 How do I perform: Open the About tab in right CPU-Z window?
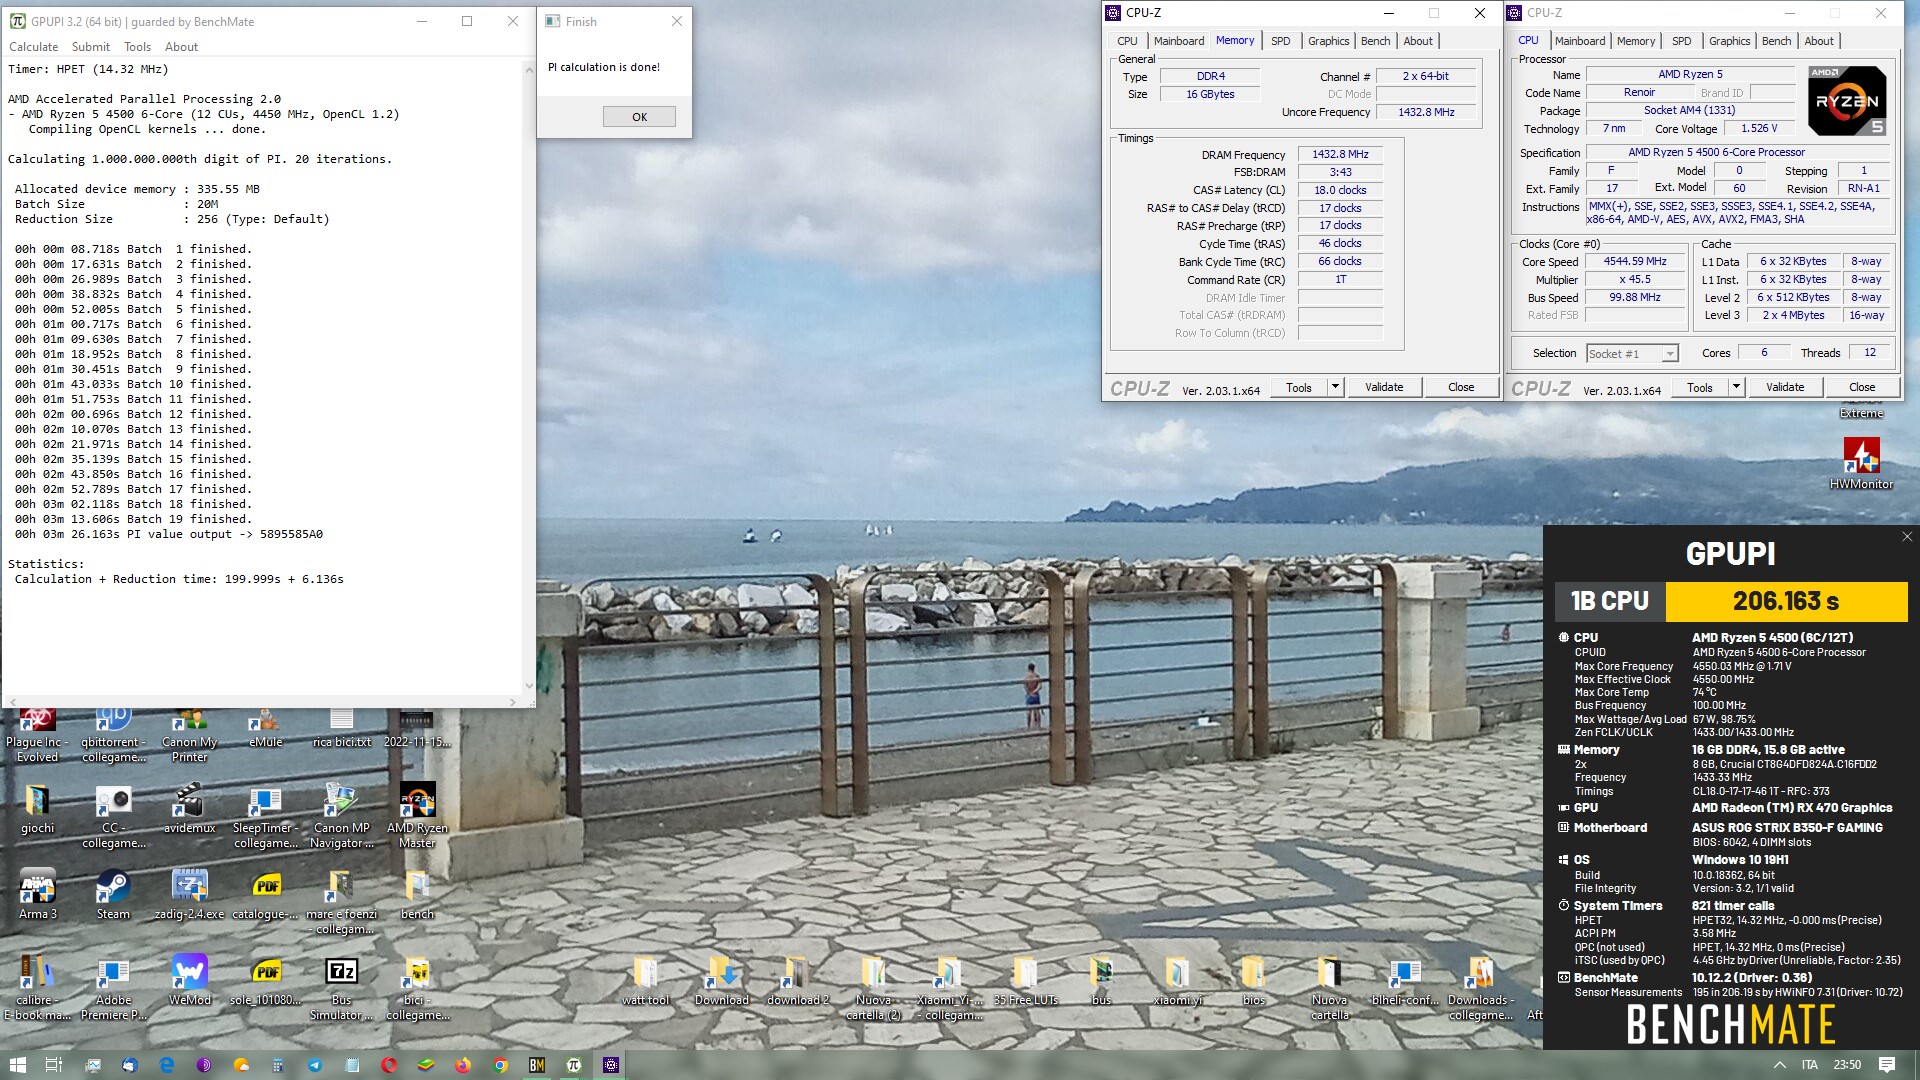click(x=1818, y=41)
